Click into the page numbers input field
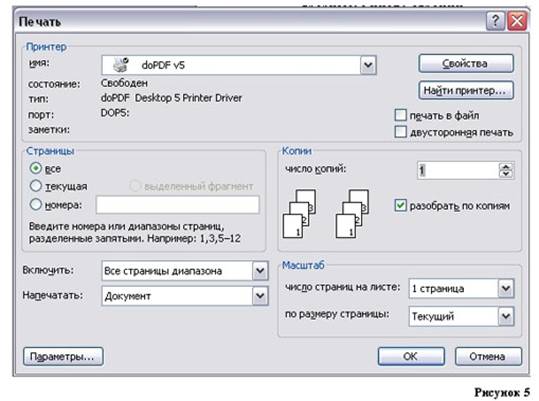The height and width of the screenshot is (401, 539). coord(178,205)
